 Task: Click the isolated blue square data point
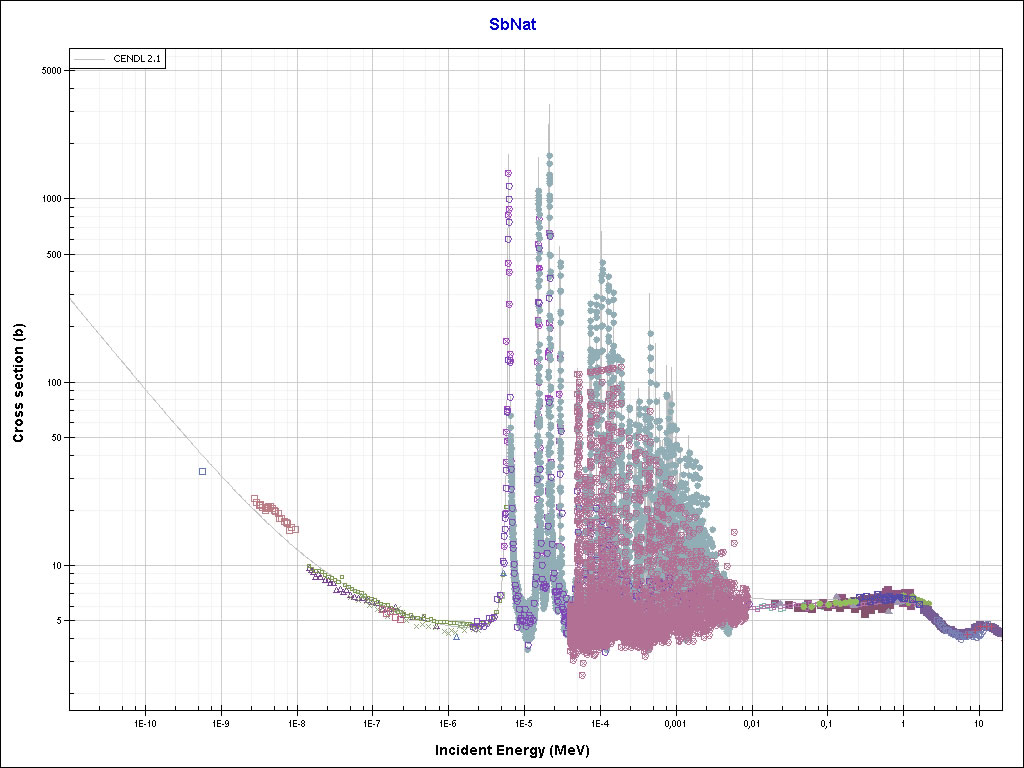click(x=202, y=471)
